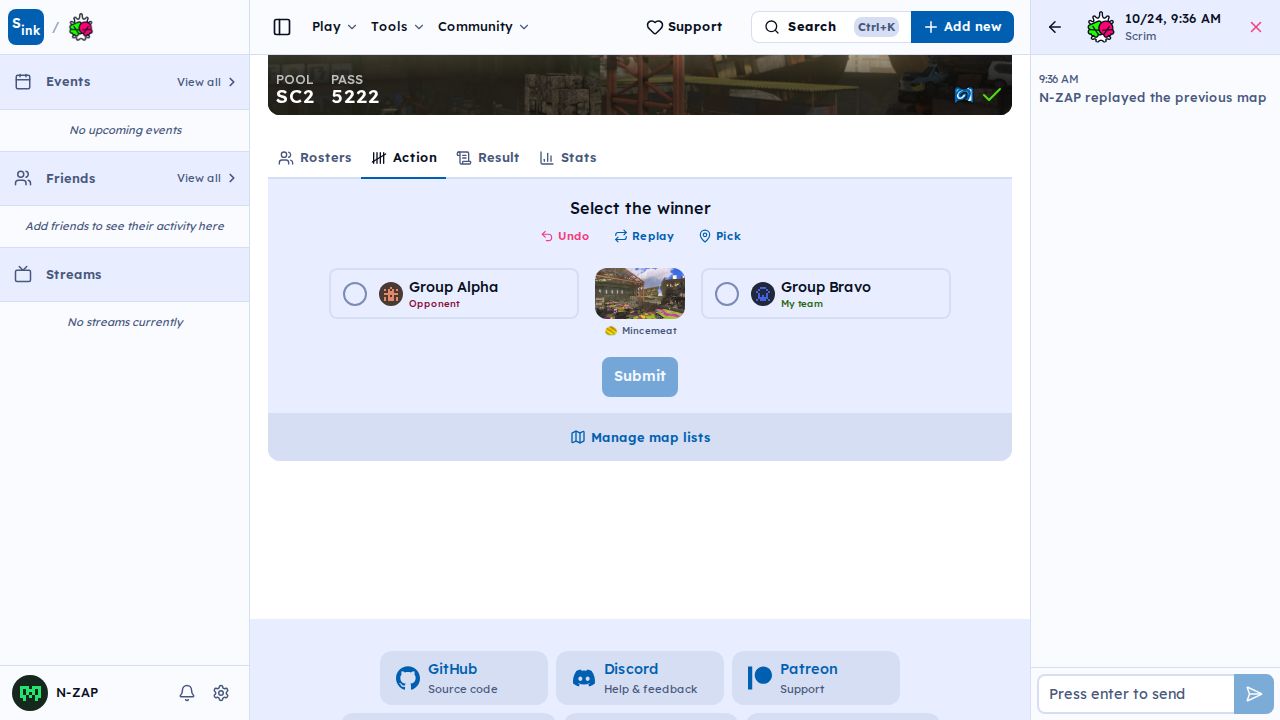Open the calendar Events icon

pyautogui.click(x=23, y=82)
